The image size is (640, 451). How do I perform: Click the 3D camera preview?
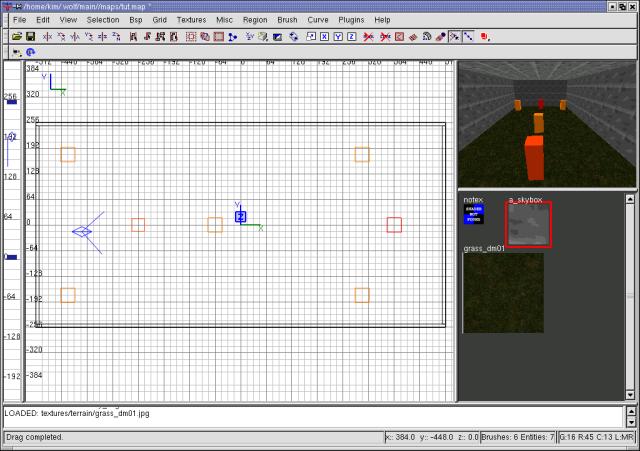tap(547, 124)
